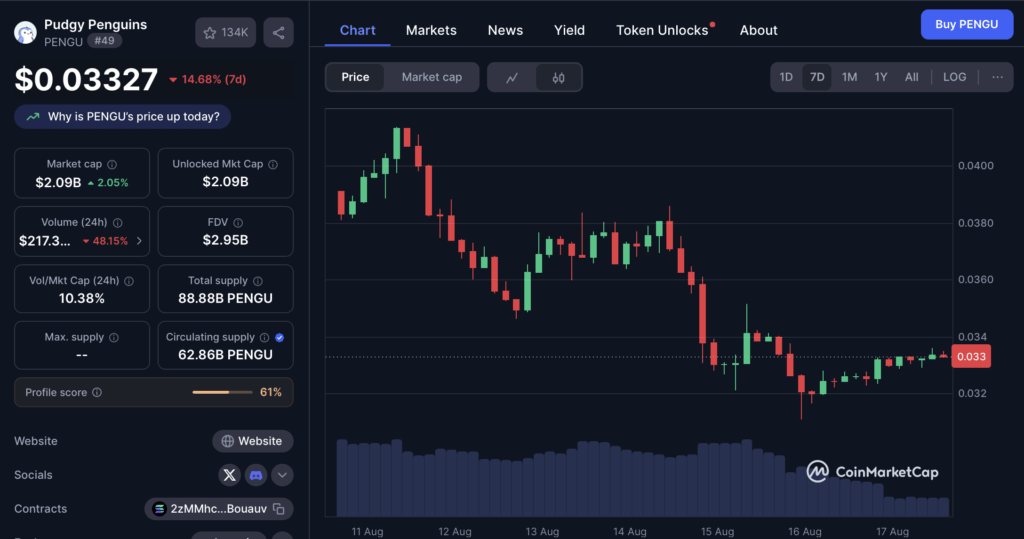Click the 0.0400 price axis label
Screen dimensions: 1024x539
pos(976,166)
